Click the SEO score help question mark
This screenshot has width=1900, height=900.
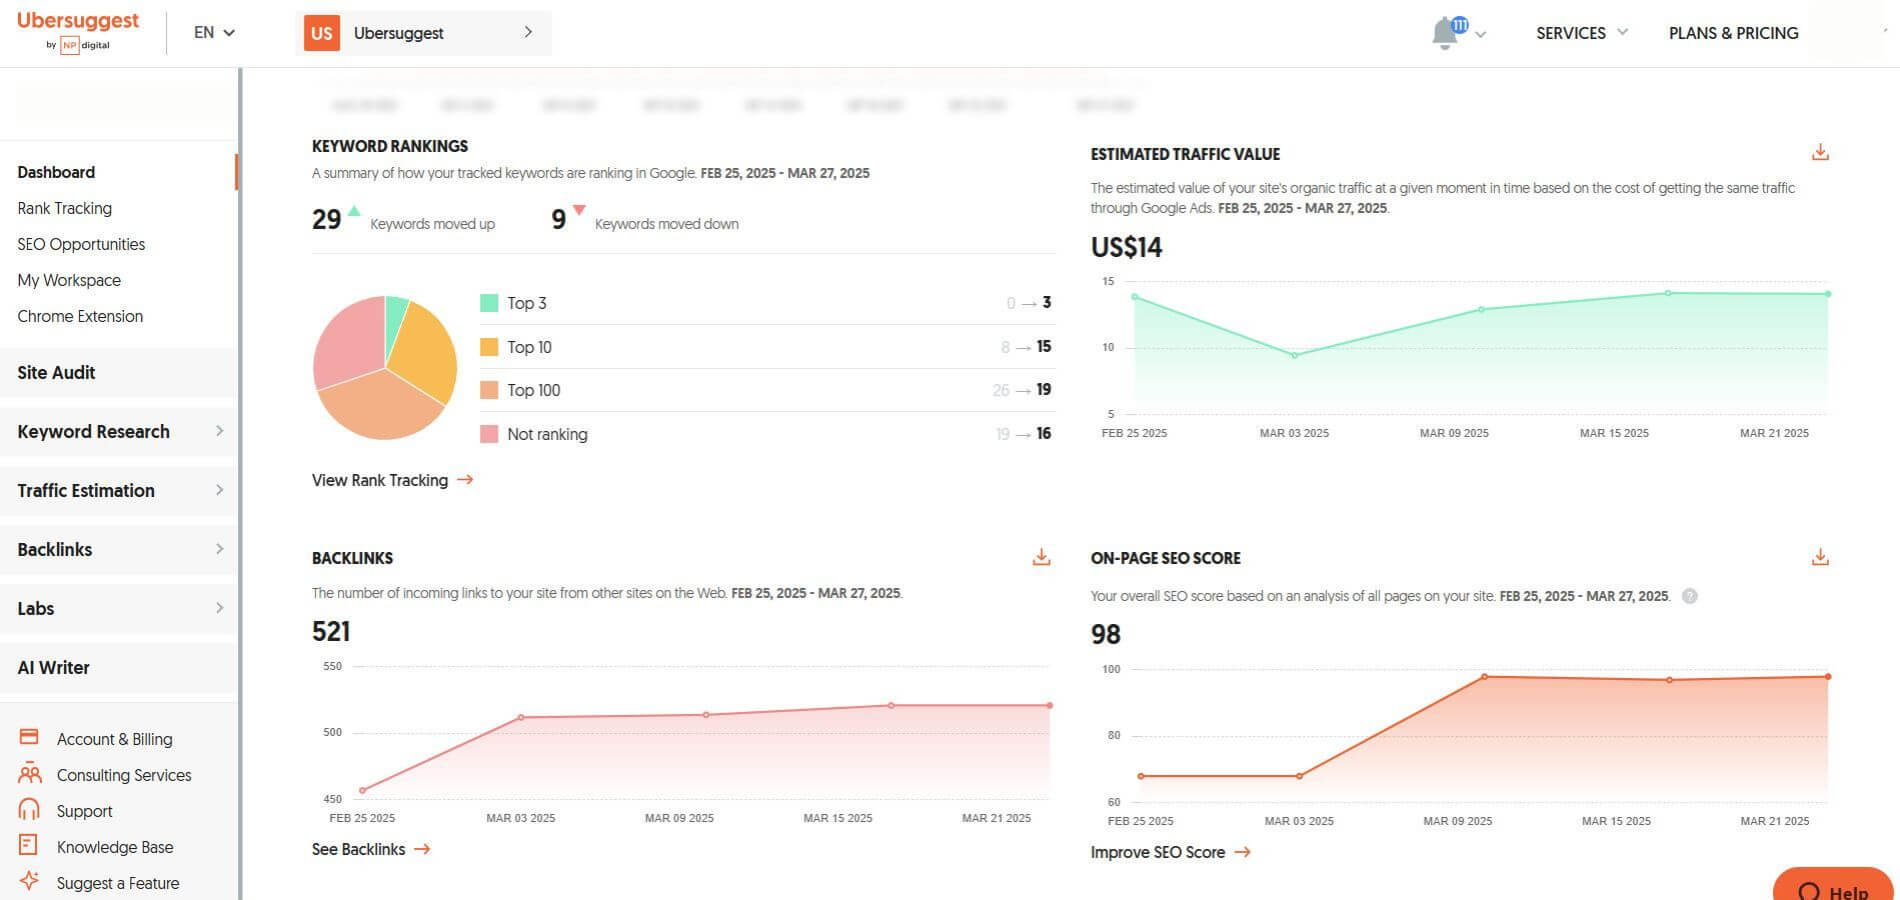tap(1689, 596)
